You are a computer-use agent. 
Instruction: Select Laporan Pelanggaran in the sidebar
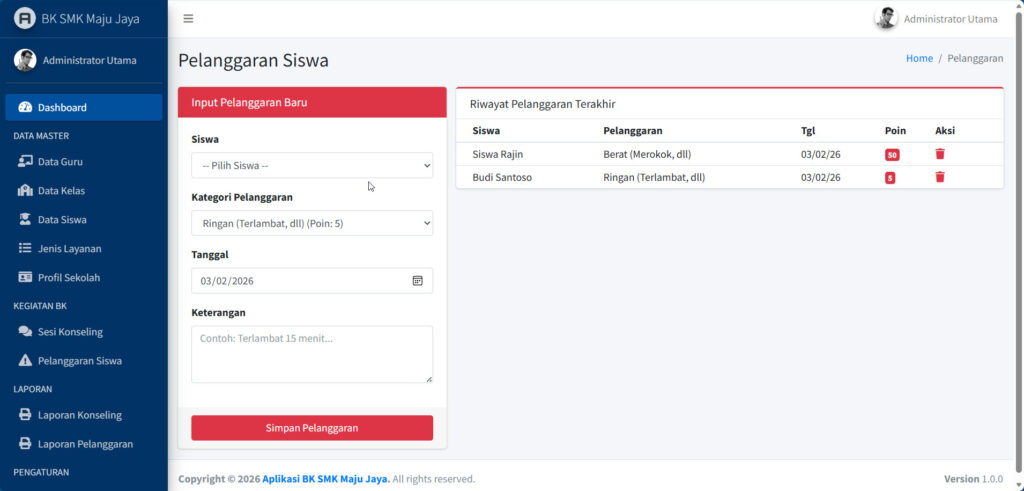tap(84, 443)
